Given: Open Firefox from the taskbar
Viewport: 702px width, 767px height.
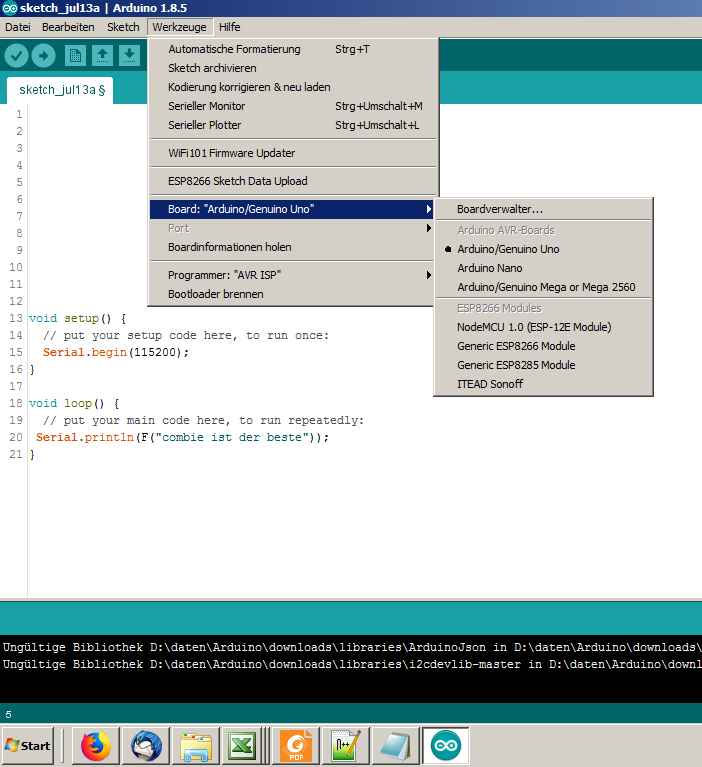Looking at the screenshot, I should click(x=96, y=746).
